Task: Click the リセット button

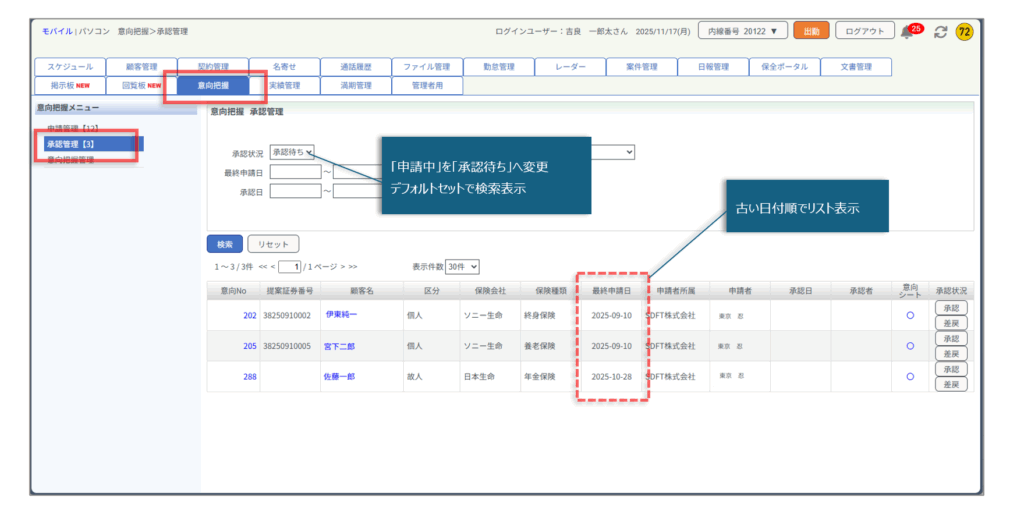Action: 273,244
